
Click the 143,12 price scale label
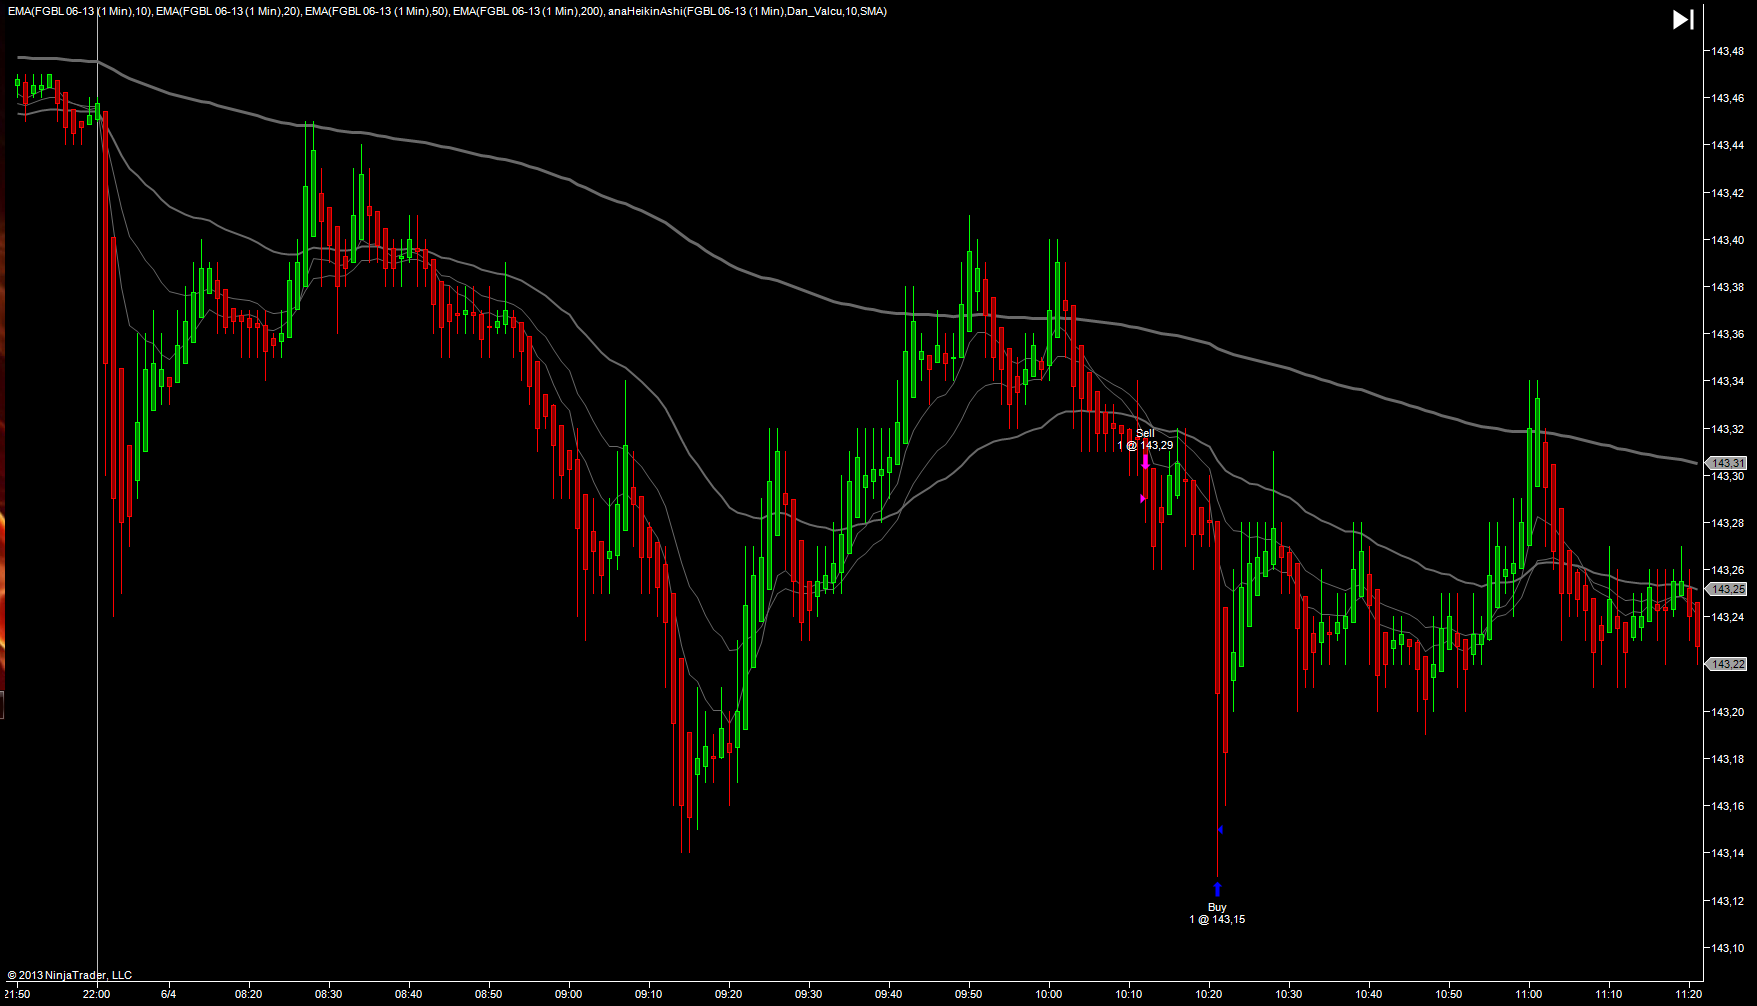point(1728,901)
